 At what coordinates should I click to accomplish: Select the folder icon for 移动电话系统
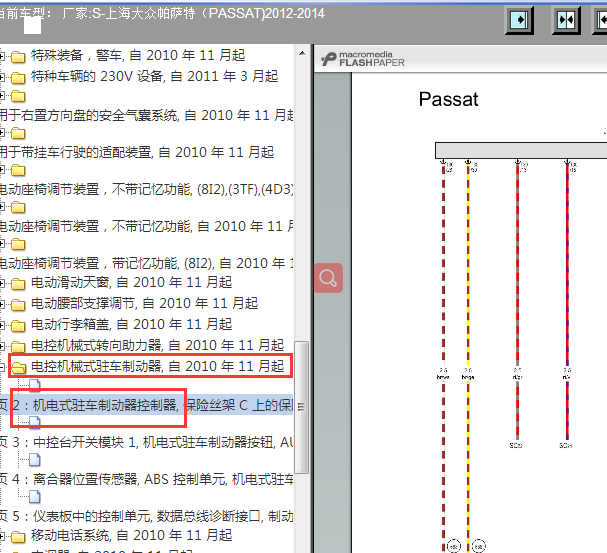(18, 537)
